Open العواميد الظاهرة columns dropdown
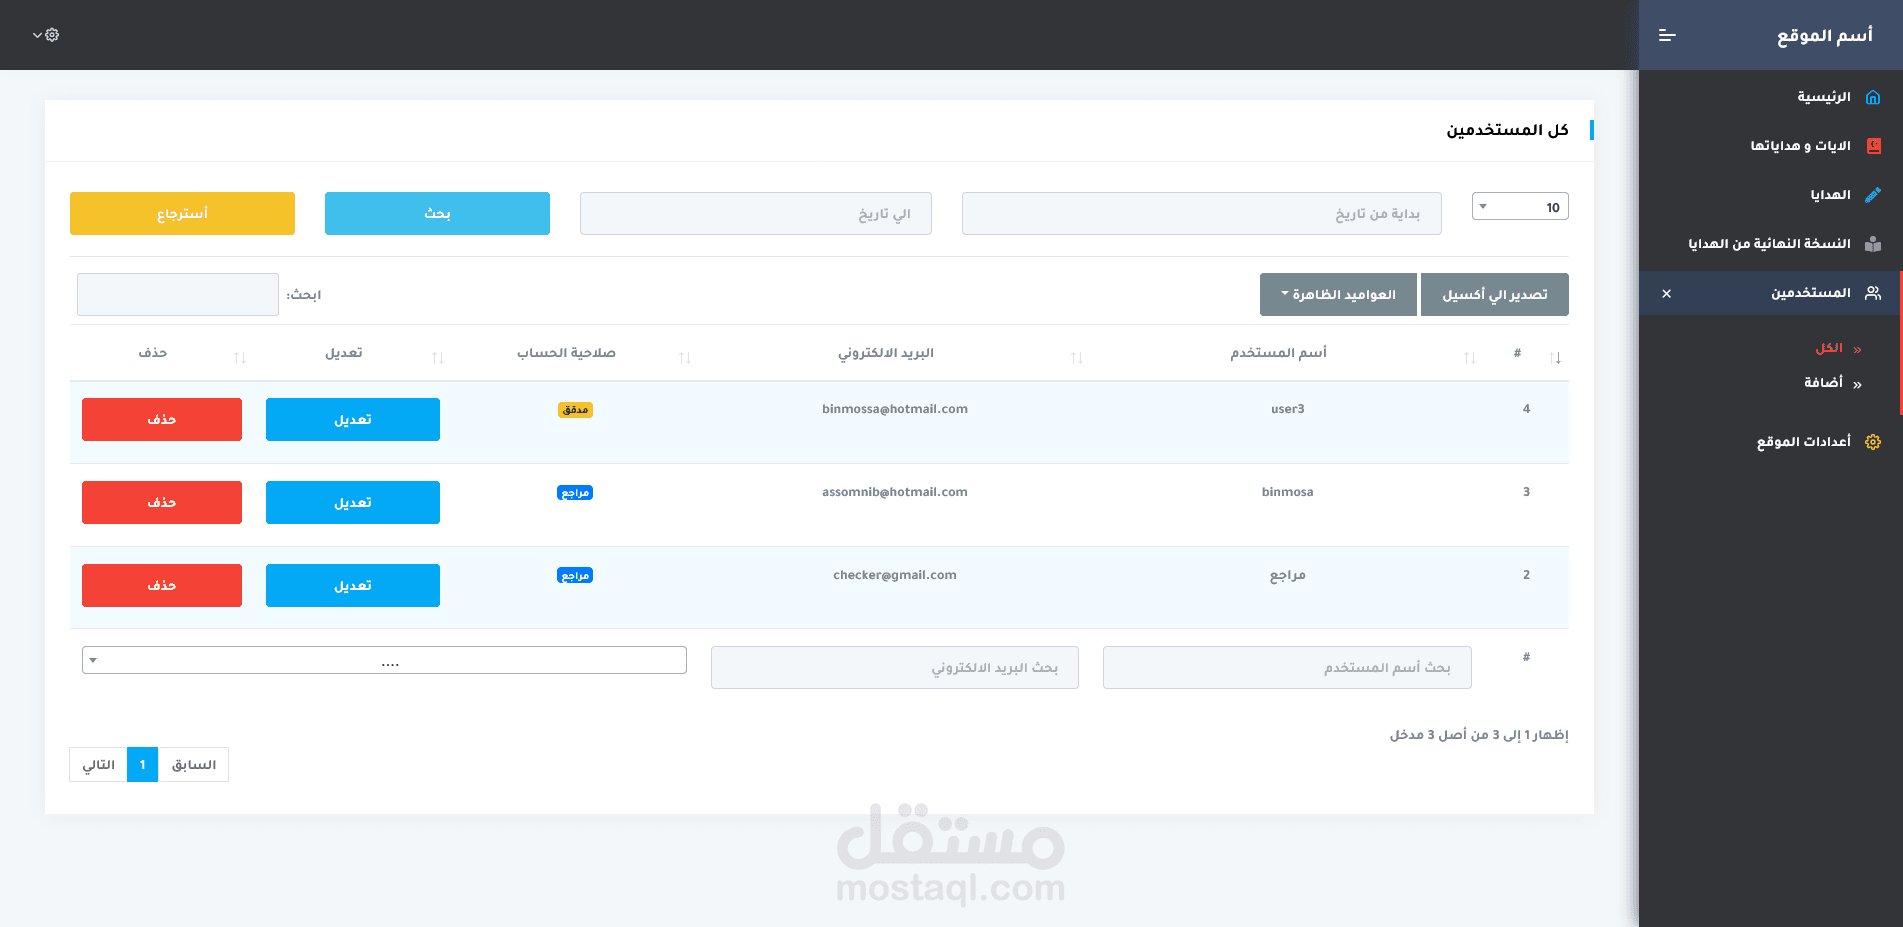This screenshot has height=927, width=1903. pos(1338,295)
